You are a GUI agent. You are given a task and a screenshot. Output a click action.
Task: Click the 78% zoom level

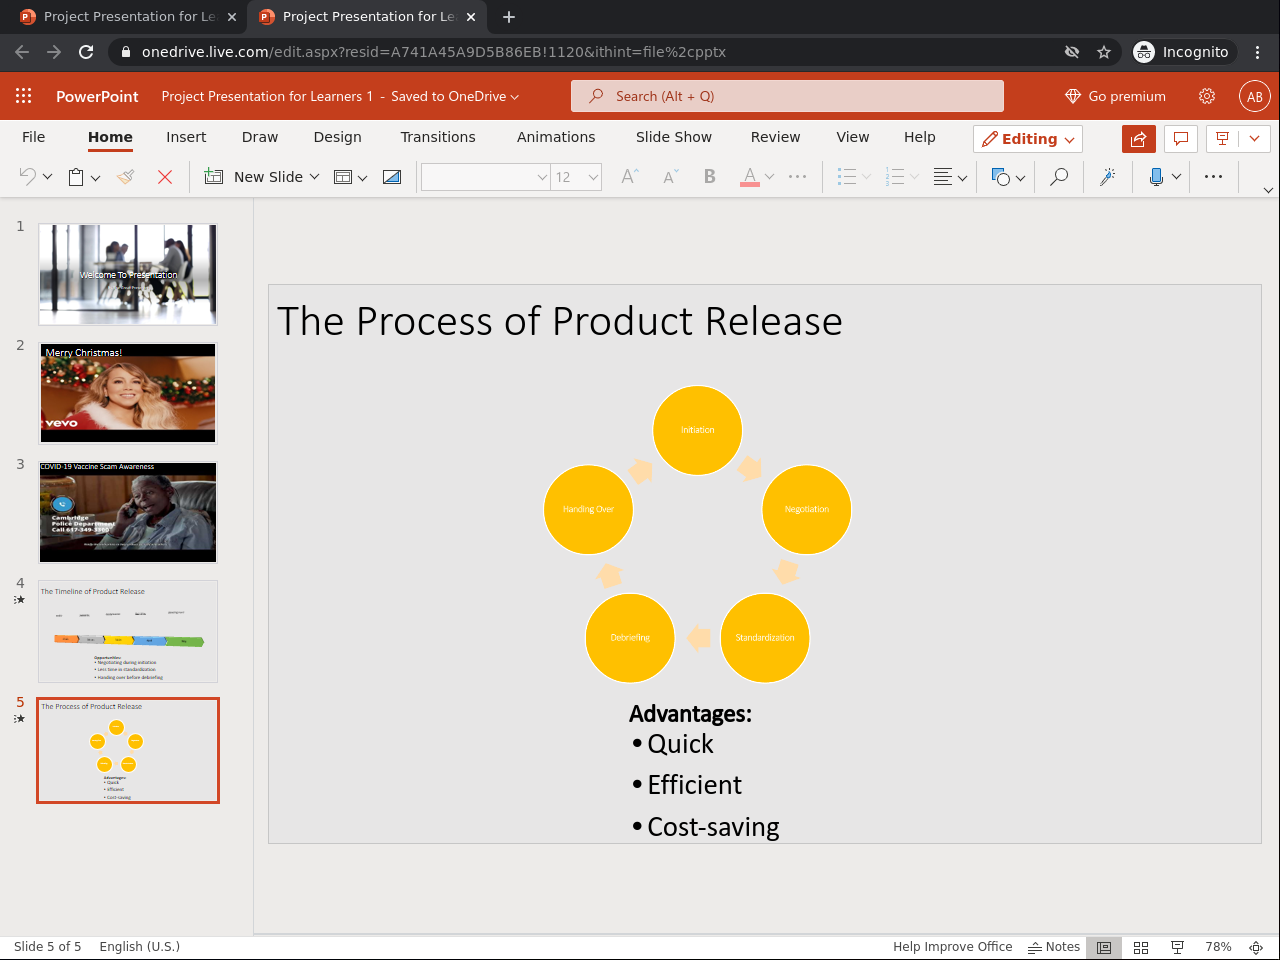pyautogui.click(x=1218, y=947)
